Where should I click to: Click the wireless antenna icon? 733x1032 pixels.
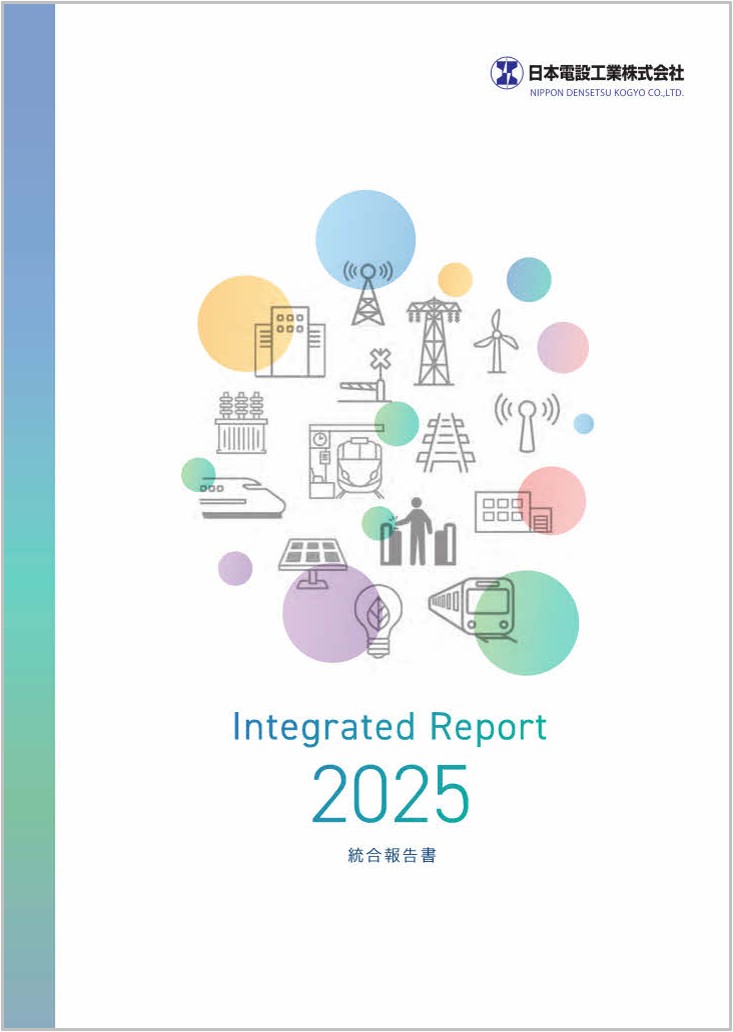[526, 422]
